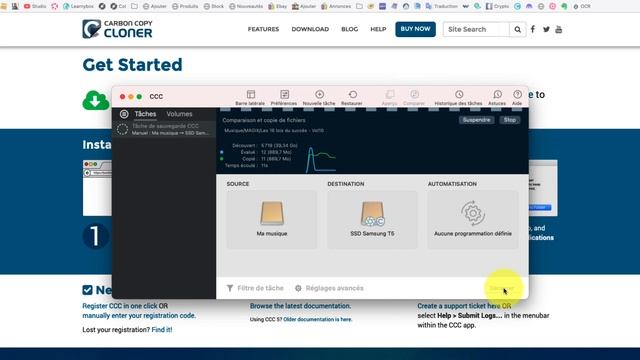
Task: Open the Ebay bookmark
Action: tap(278, 6)
